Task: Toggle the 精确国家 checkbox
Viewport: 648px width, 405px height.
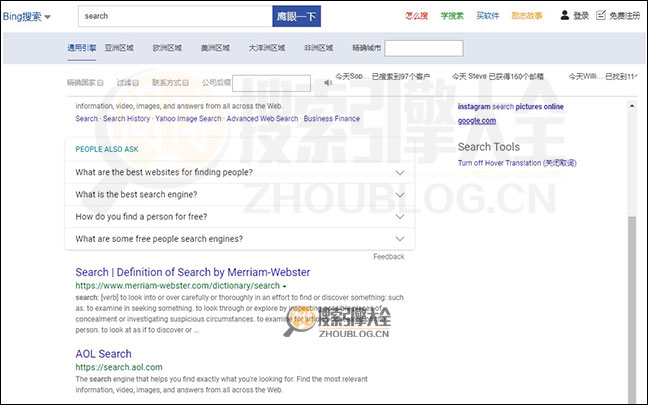Action: coord(100,83)
